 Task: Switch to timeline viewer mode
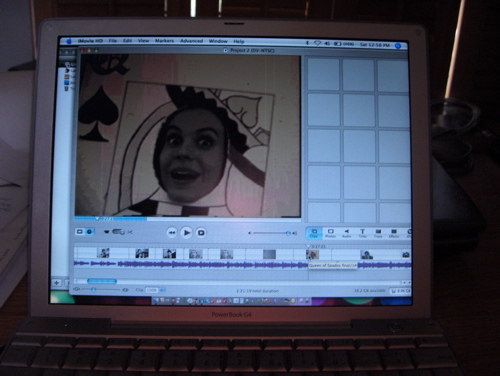89,231
